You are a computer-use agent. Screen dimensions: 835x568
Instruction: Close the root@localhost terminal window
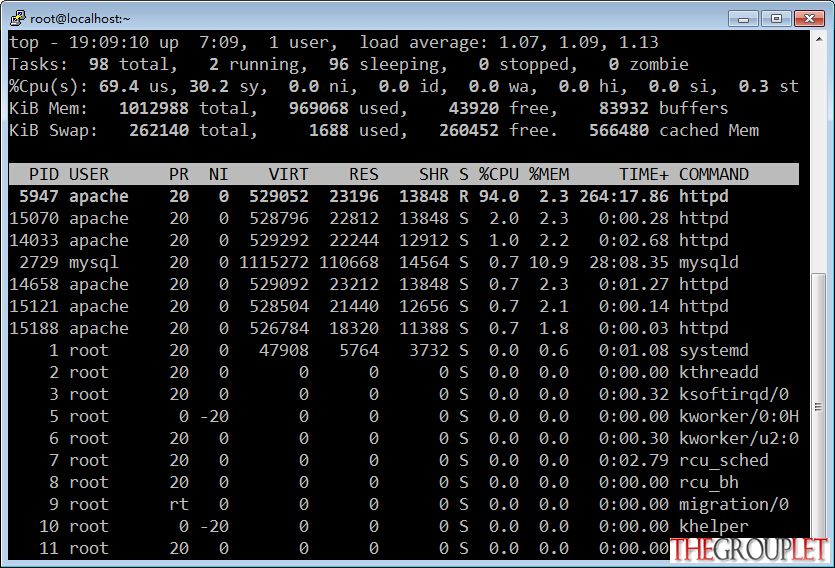pyautogui.click(x=809, y=19)
